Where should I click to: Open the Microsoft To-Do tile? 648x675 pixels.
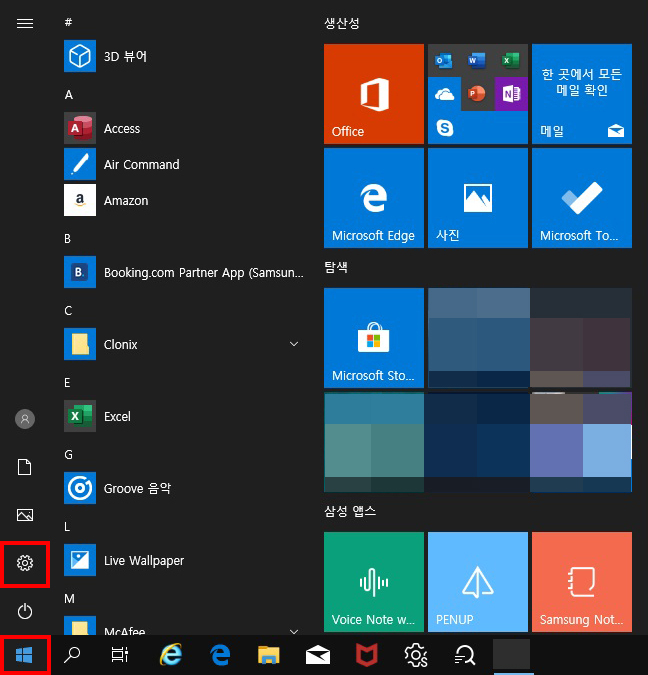(x=582, y=198)
